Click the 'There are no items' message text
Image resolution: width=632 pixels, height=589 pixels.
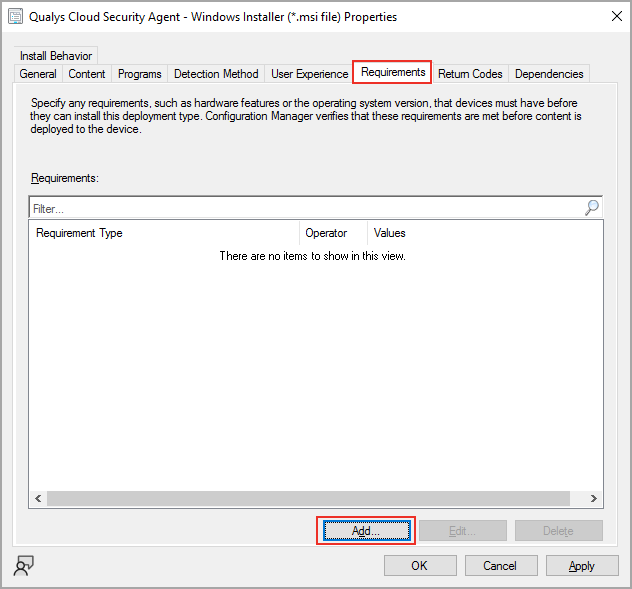[312, 256]
